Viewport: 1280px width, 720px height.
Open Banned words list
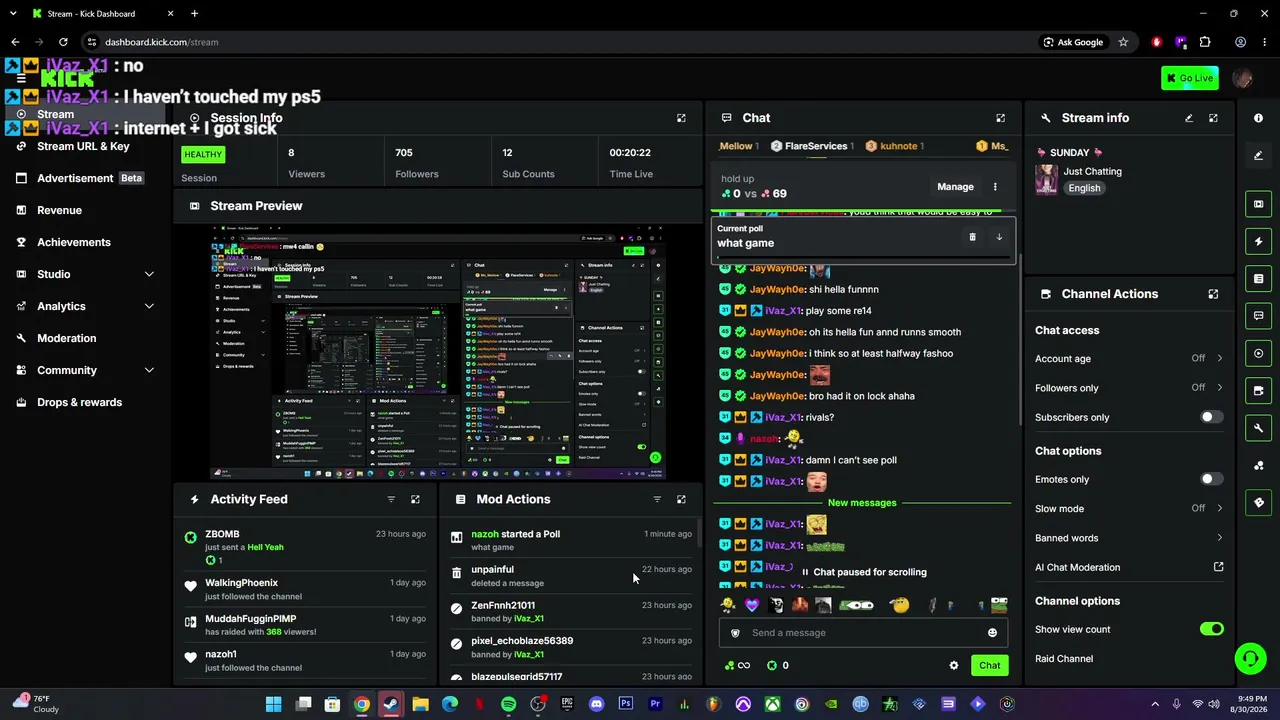(1129, 538)
